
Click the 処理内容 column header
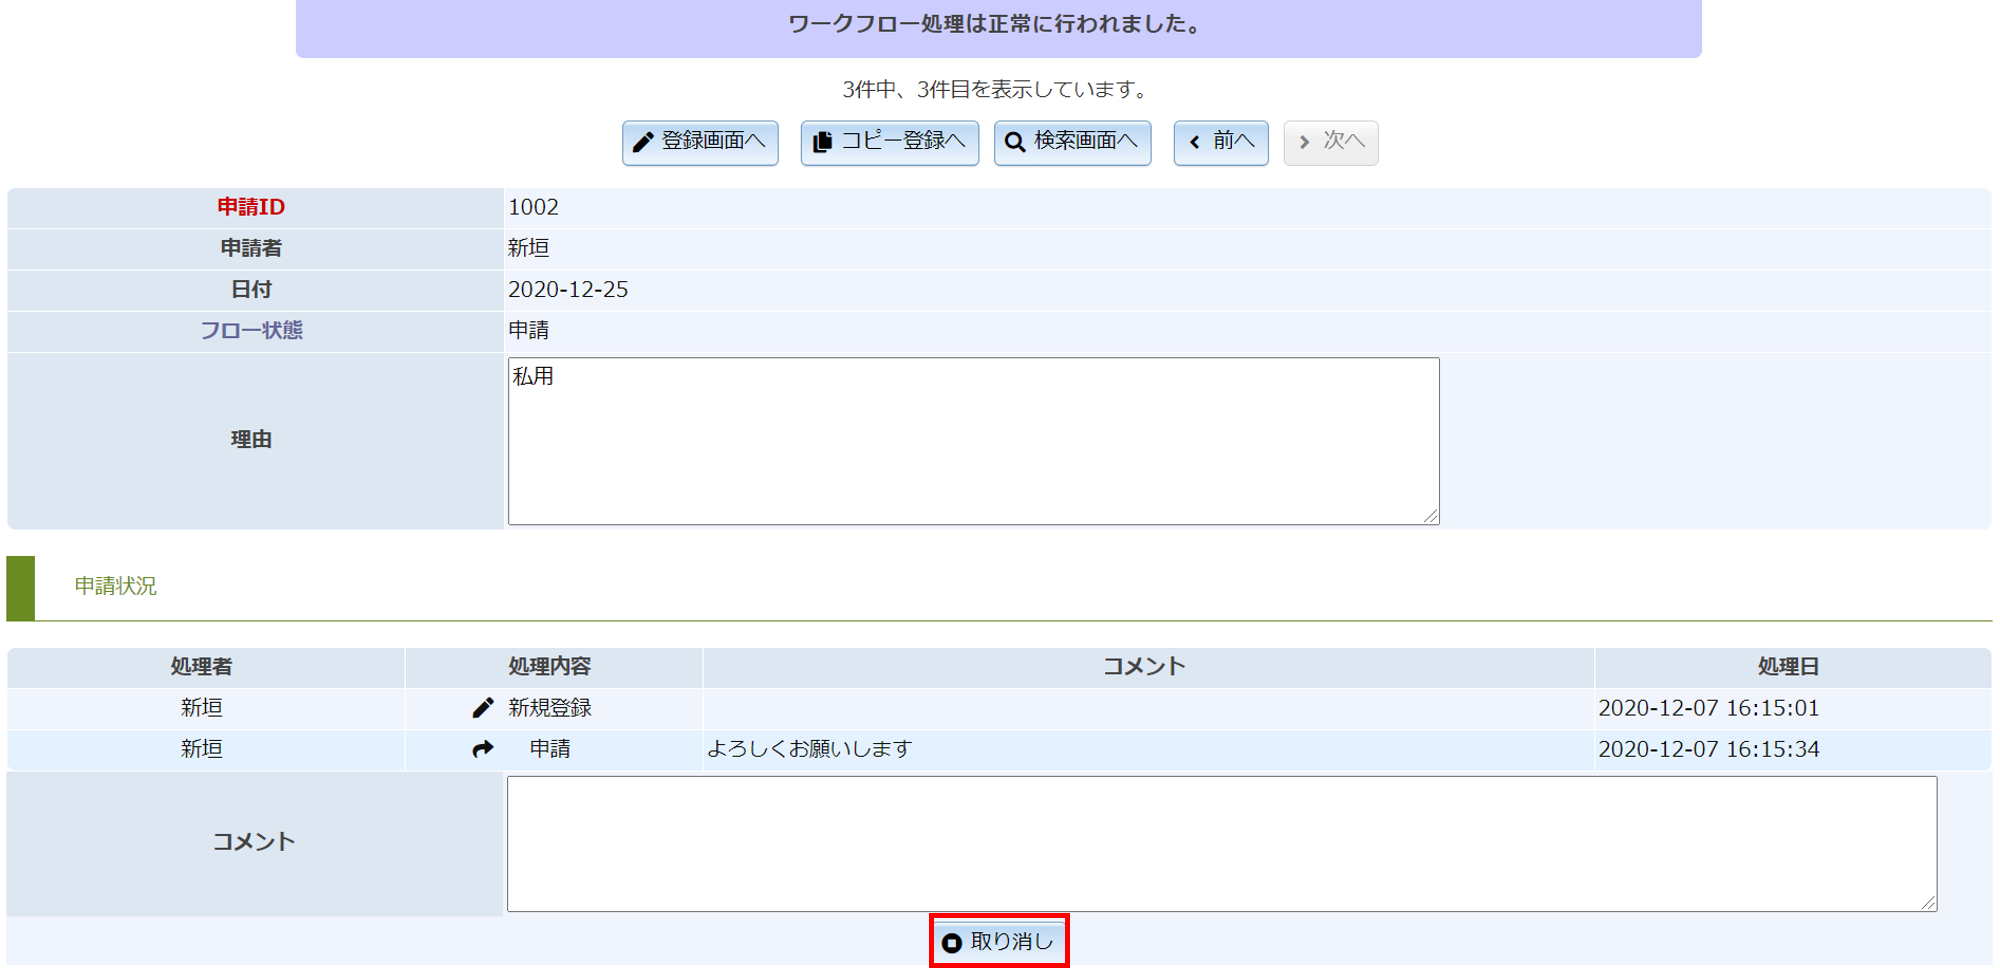pyautogui.click(x=550, y=666)
